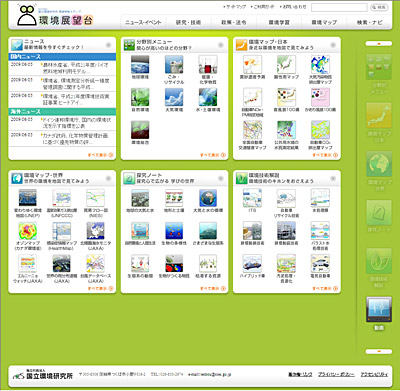
Task: Click the faded 環境マップ世界 globe sidebar icon
Action: point(379,164)
